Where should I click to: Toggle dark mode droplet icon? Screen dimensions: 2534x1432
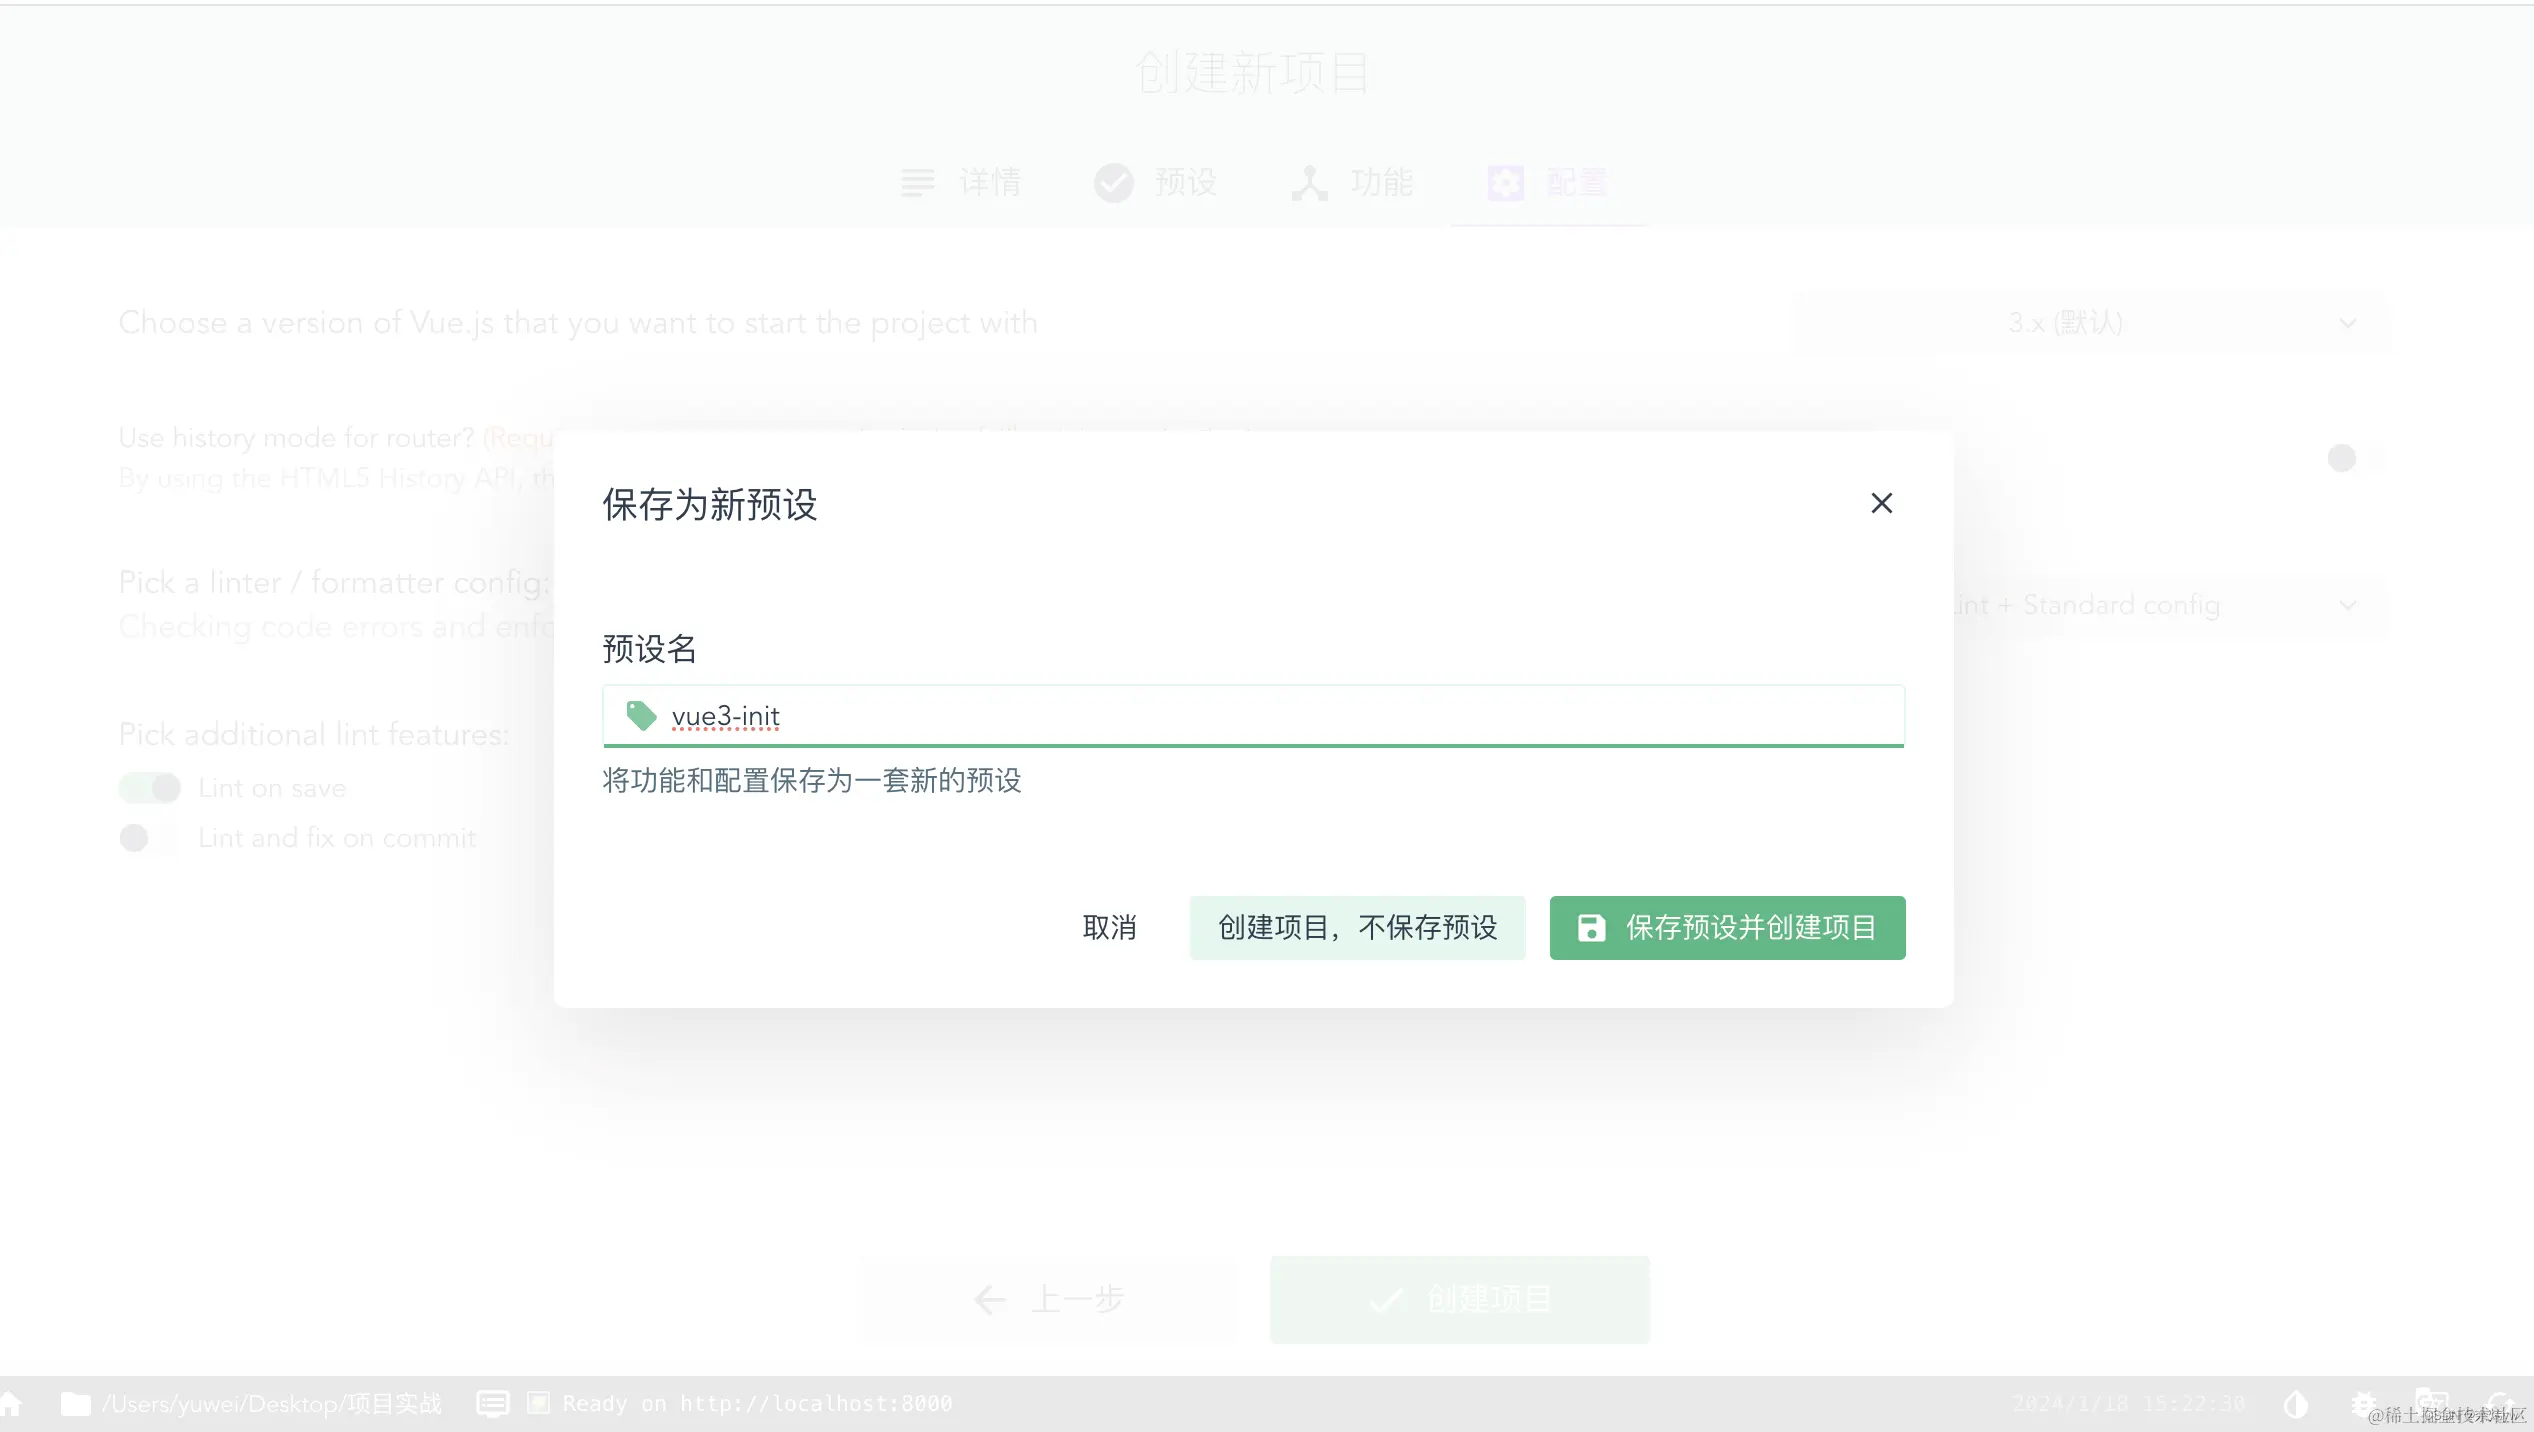click(x=2296, y=1404)
